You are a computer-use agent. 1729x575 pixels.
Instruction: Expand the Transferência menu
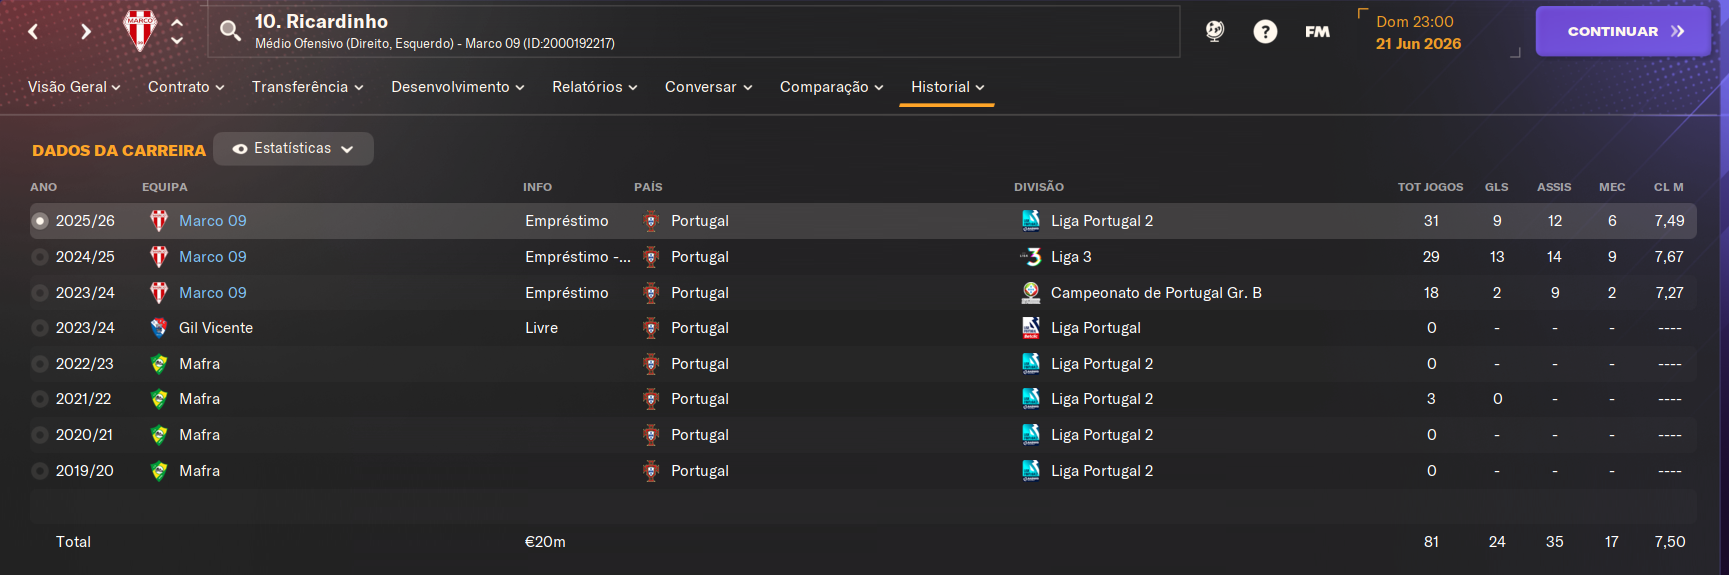click(307, 87)
